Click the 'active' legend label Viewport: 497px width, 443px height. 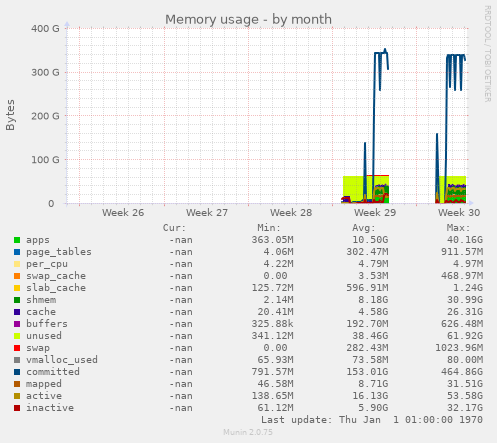pos(44,396)
